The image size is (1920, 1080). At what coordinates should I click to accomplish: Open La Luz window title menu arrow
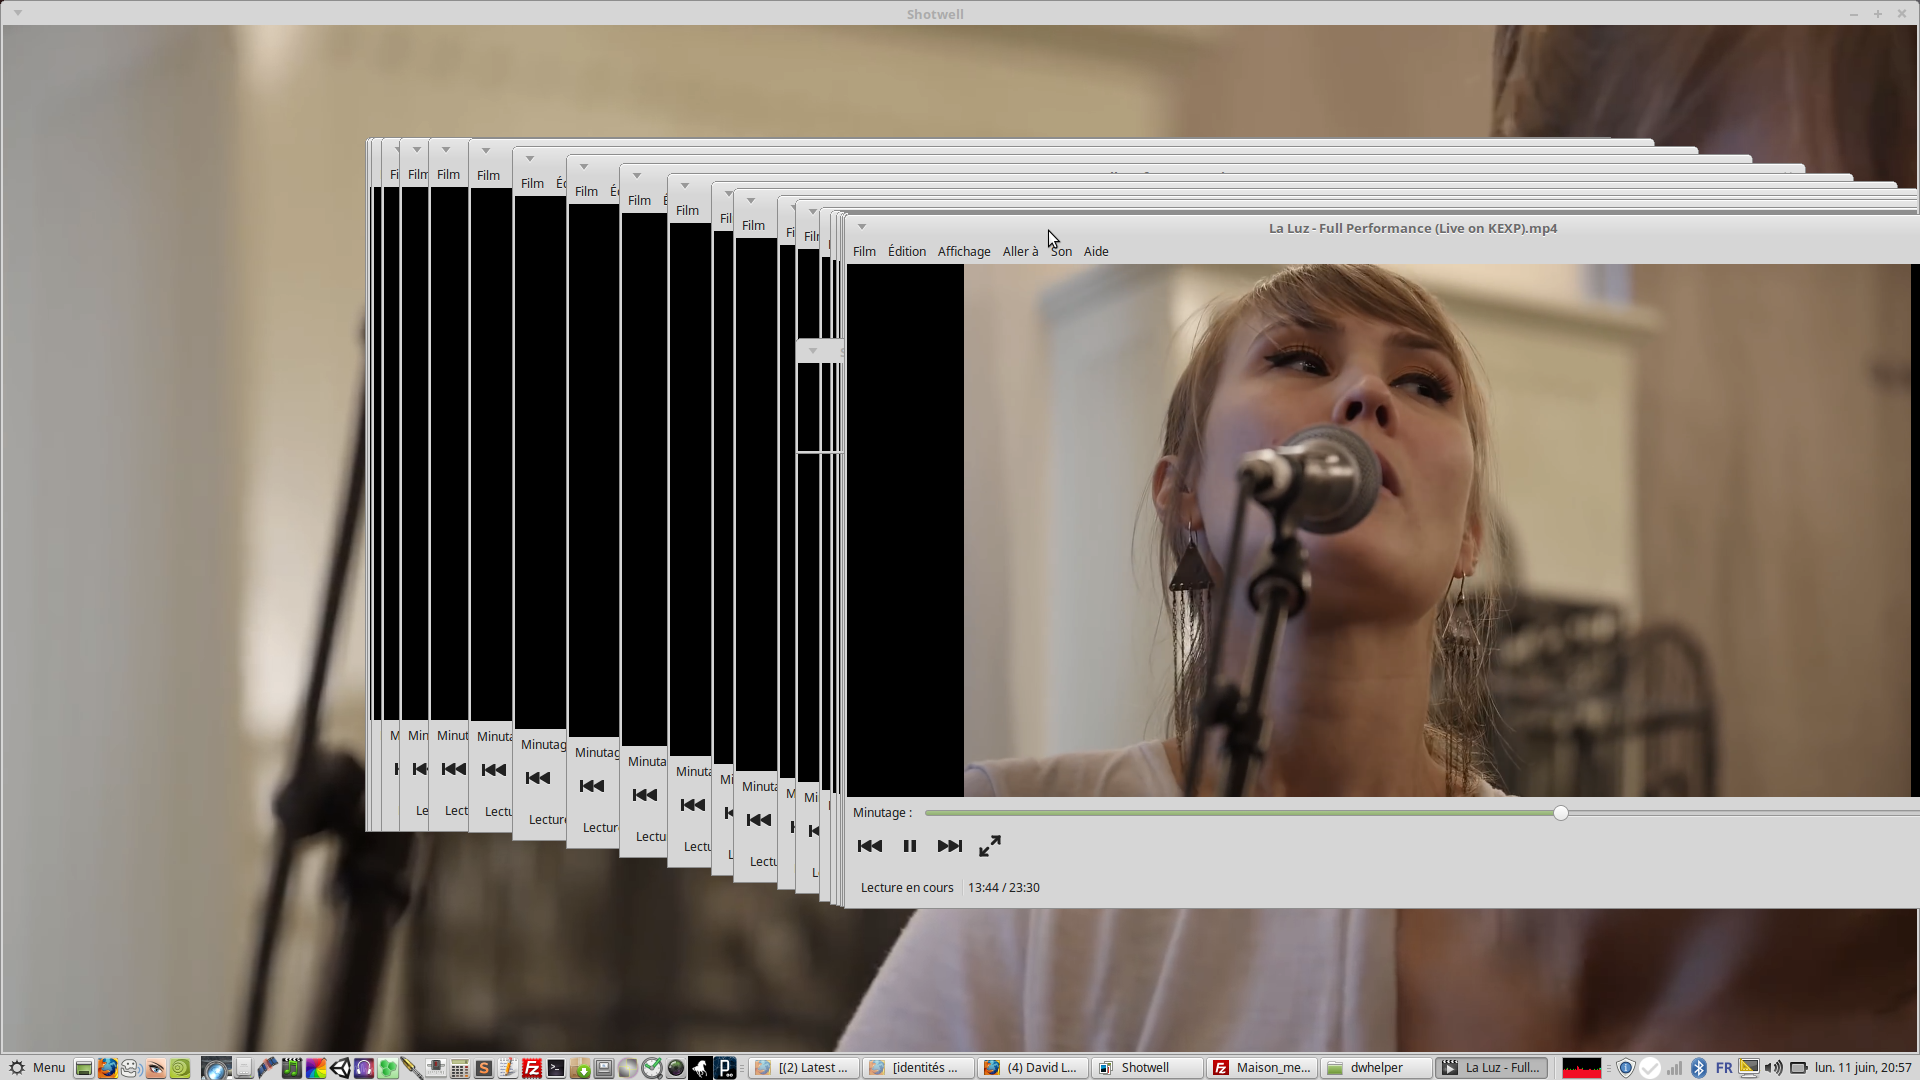(861, 227)
